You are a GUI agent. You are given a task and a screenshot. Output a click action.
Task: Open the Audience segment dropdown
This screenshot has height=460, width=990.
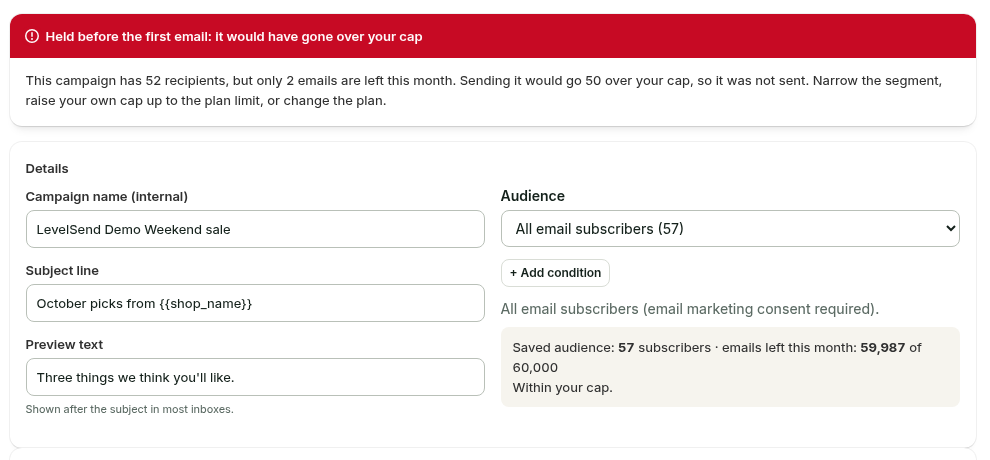(x=730, y=228)
